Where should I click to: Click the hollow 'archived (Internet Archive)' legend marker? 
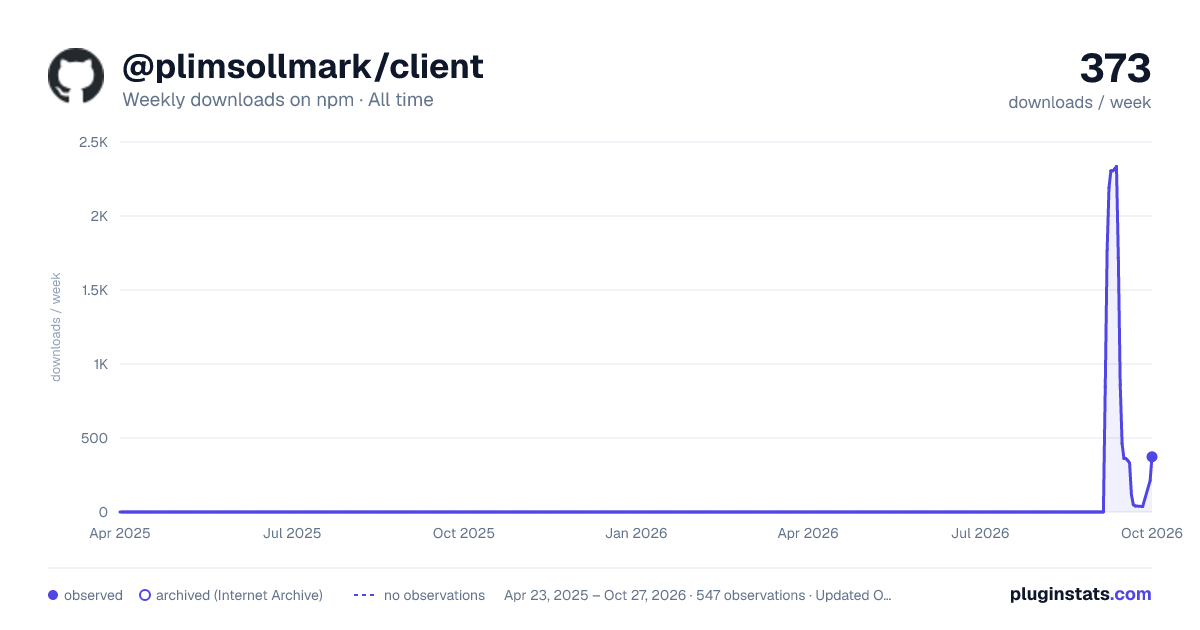145,595
